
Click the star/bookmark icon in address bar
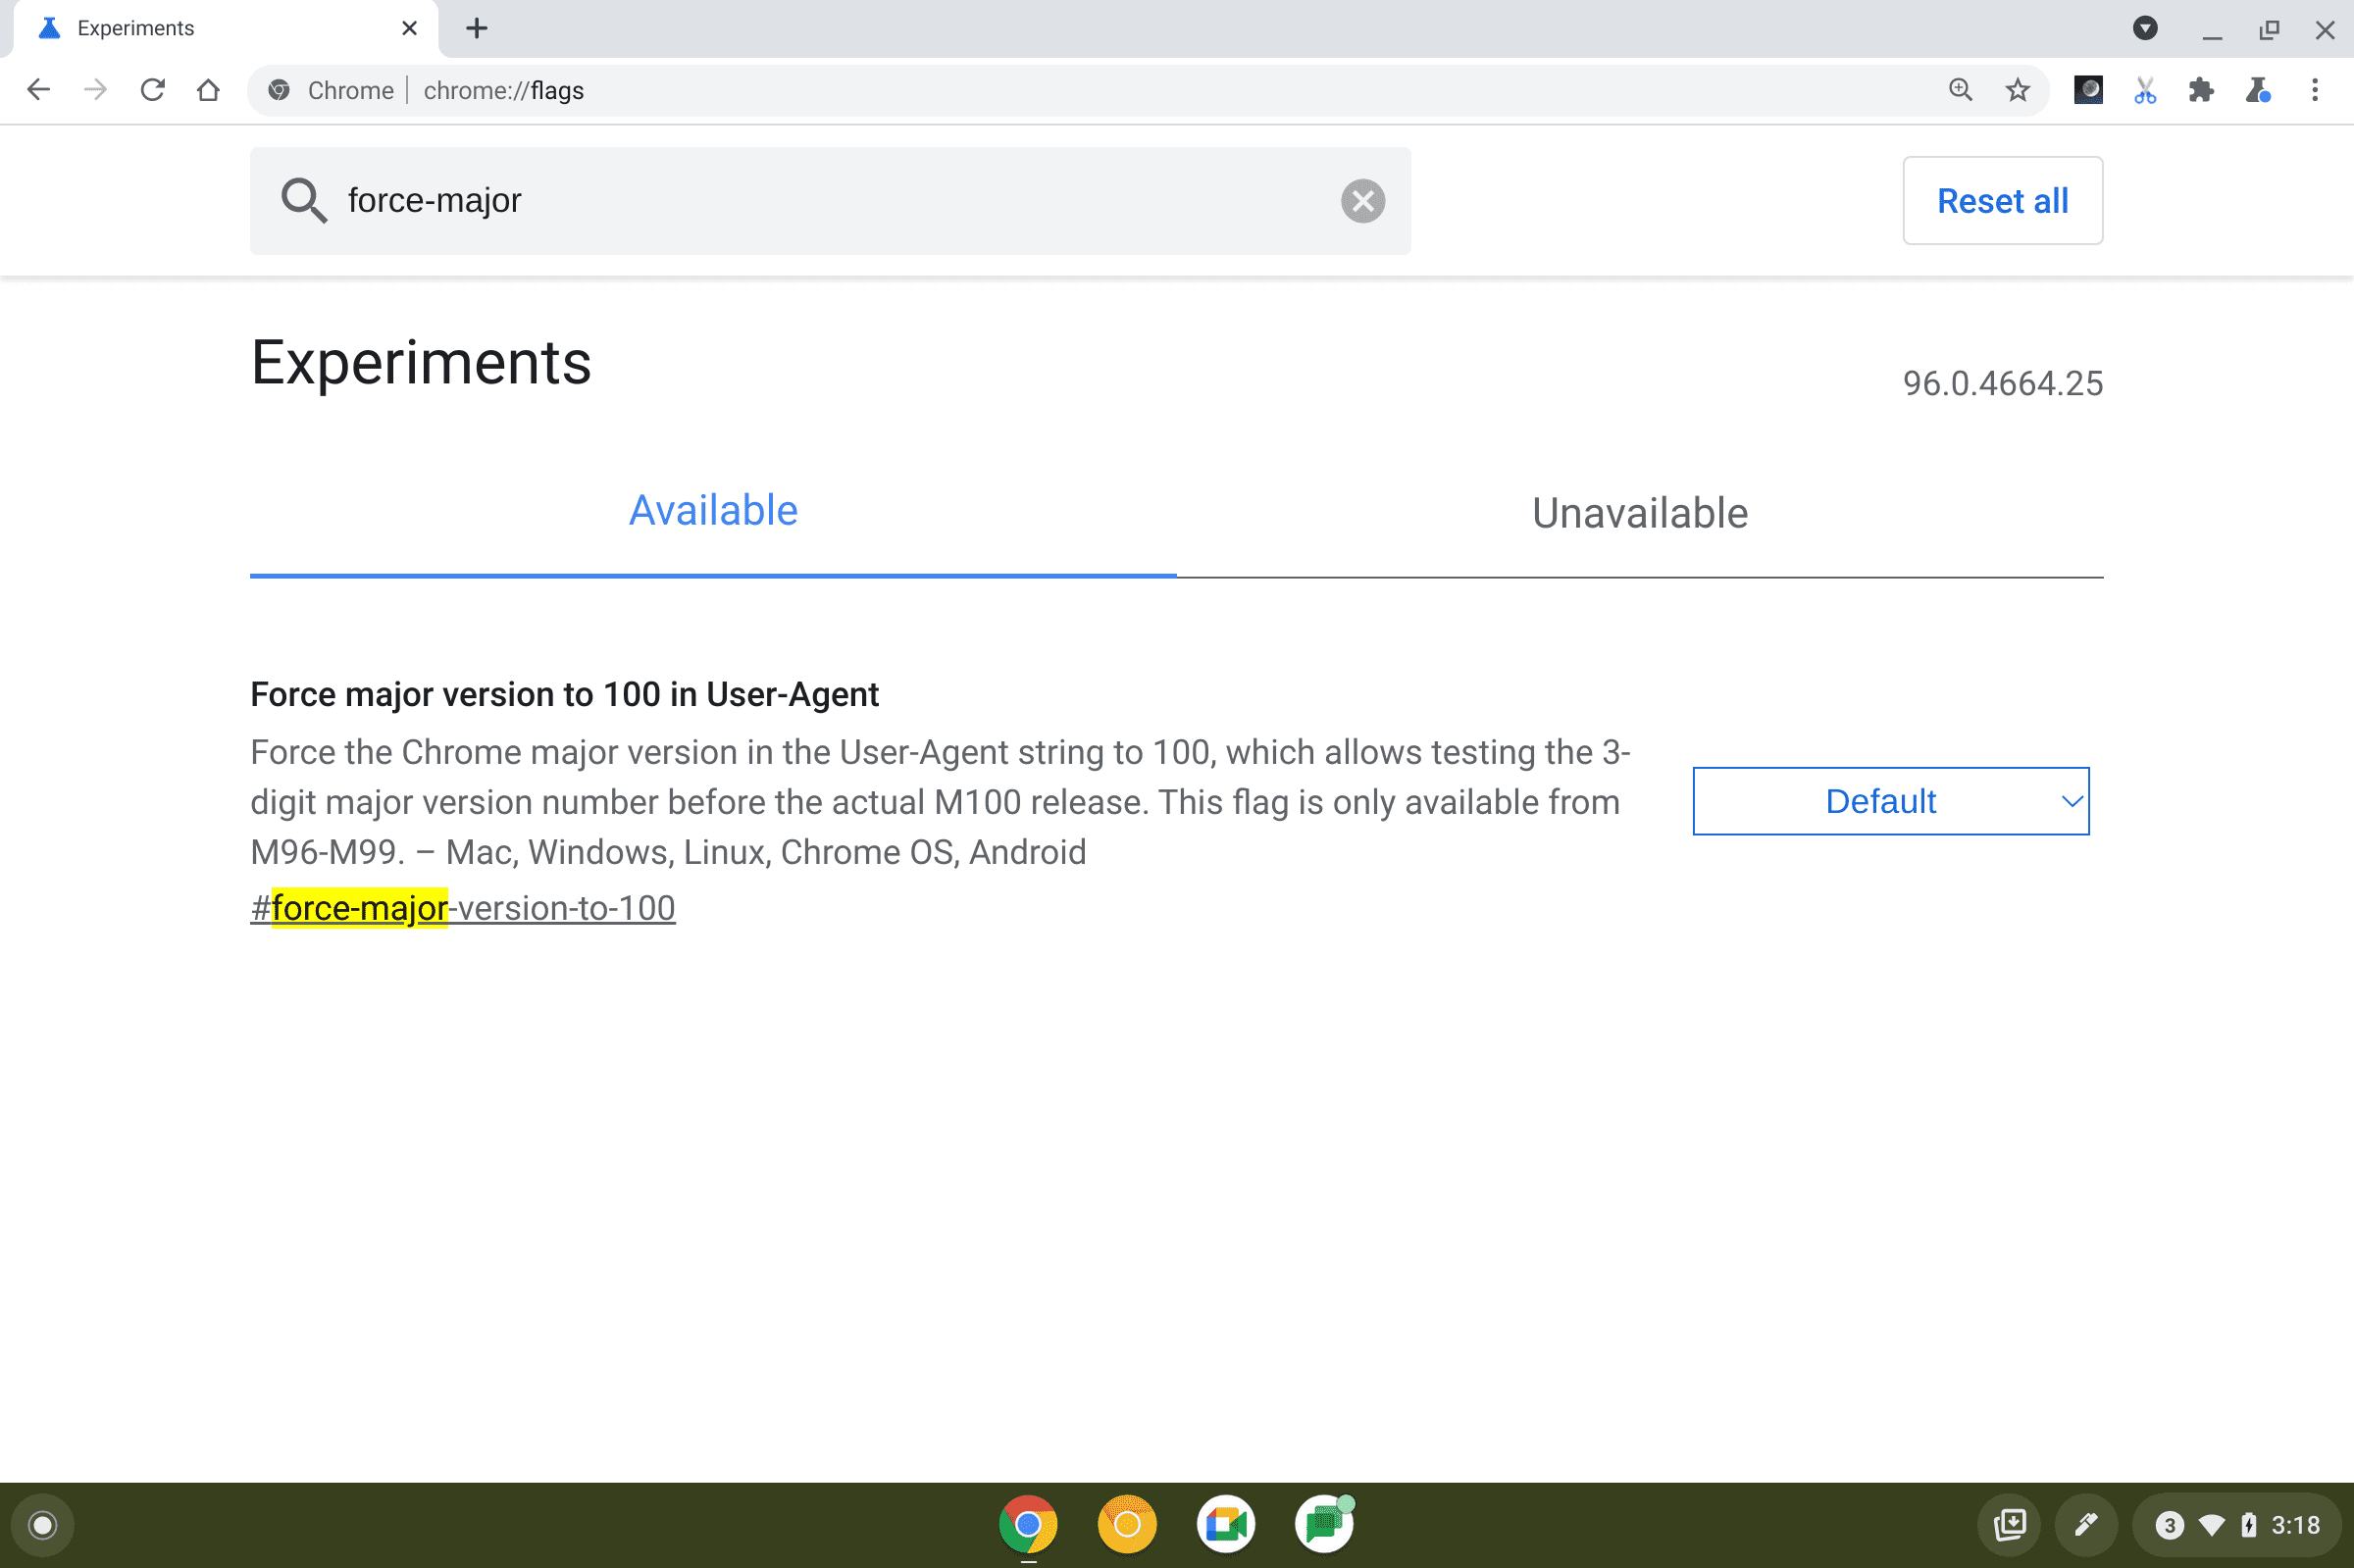[2017, 89]
